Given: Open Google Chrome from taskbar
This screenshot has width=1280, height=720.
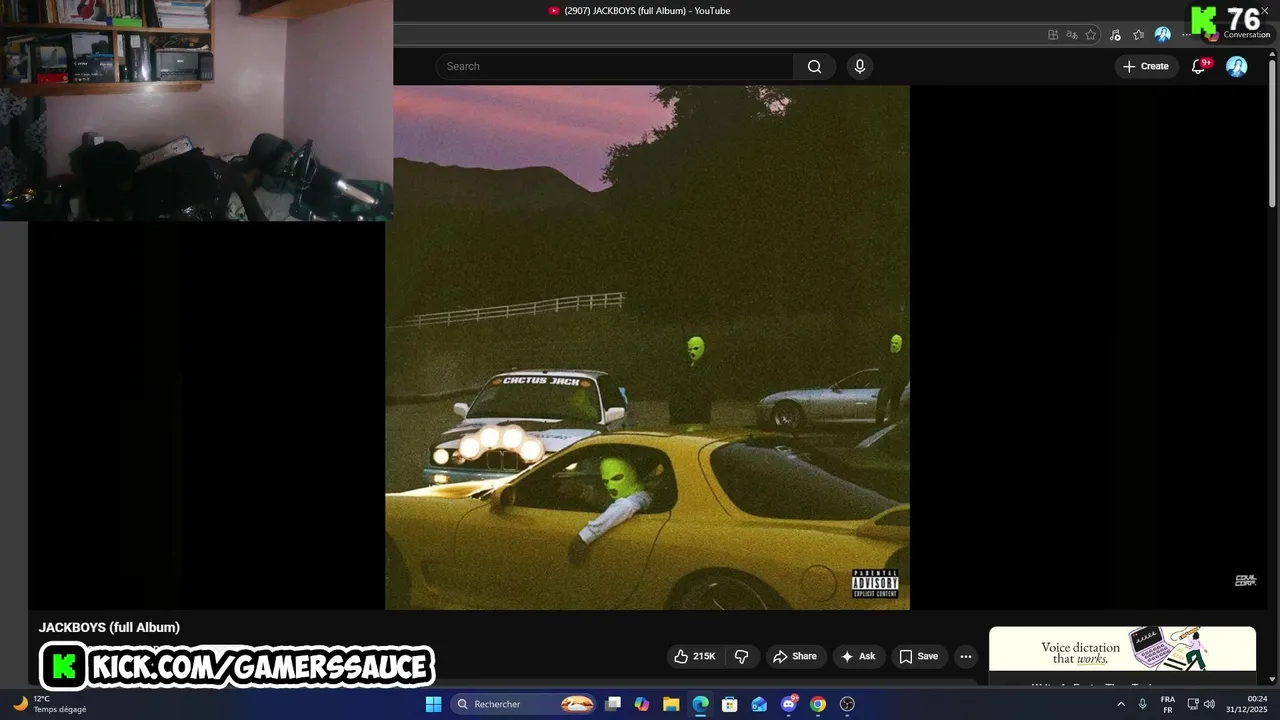Looking at the screenshot, I should click(x=818, y=704).
